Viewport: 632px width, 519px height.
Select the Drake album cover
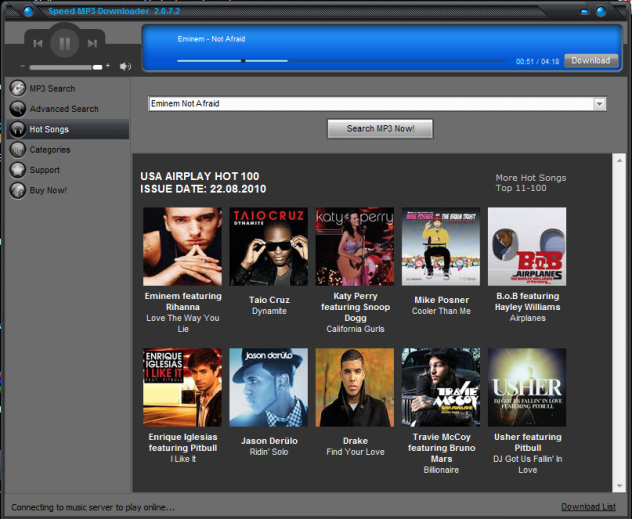355,387
